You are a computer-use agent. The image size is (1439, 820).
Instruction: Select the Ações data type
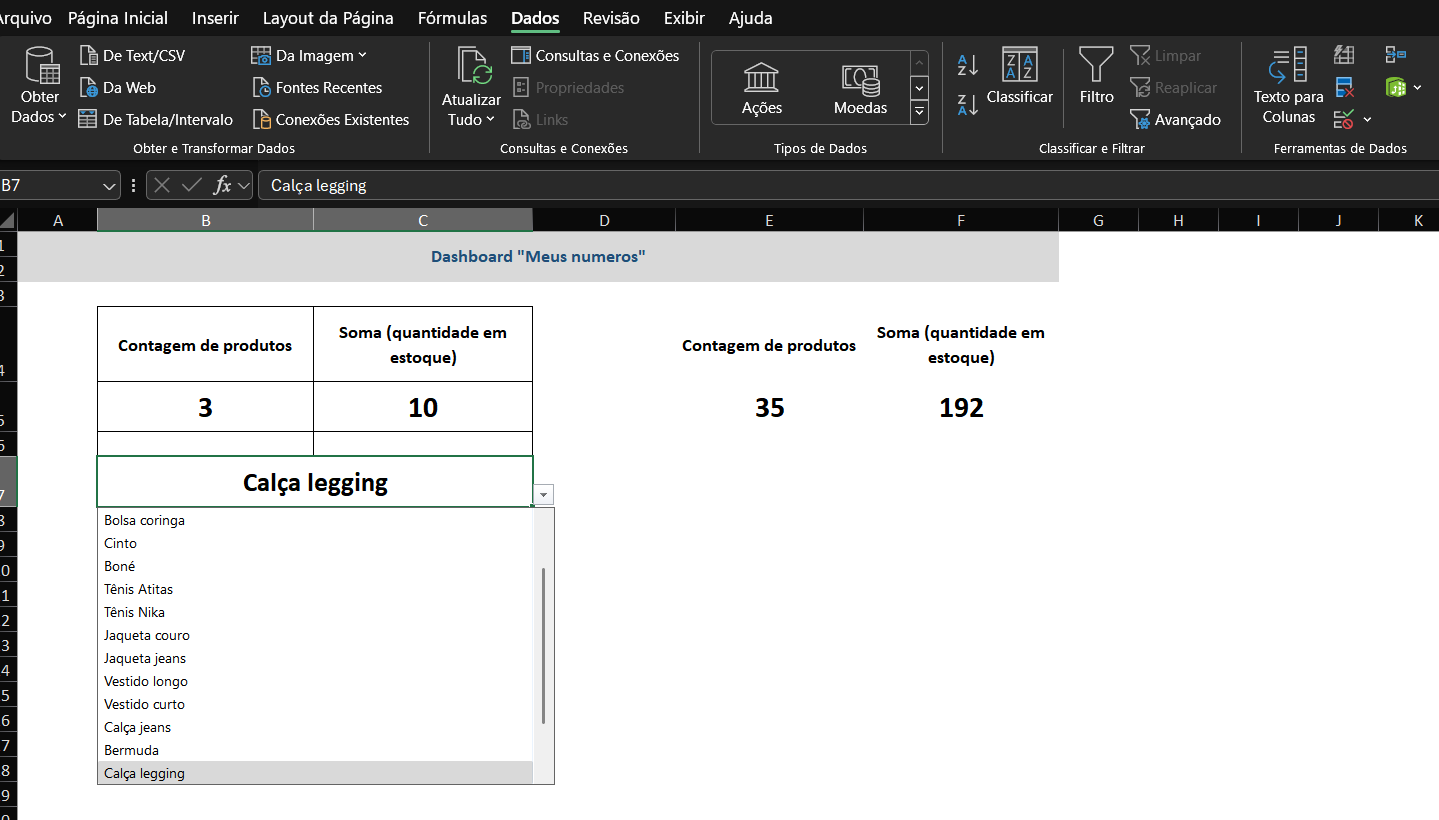762,88
